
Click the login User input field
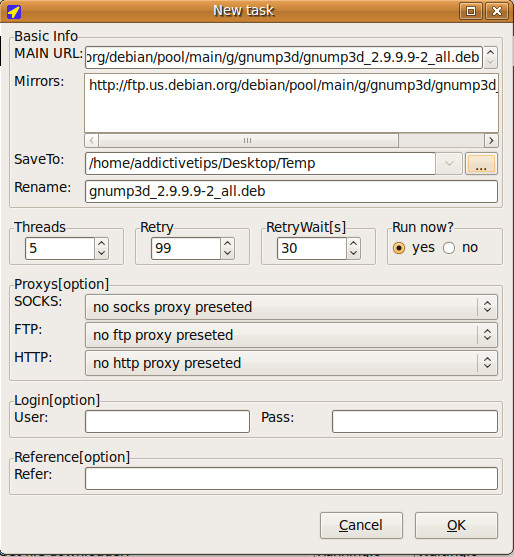pos(167,421)
